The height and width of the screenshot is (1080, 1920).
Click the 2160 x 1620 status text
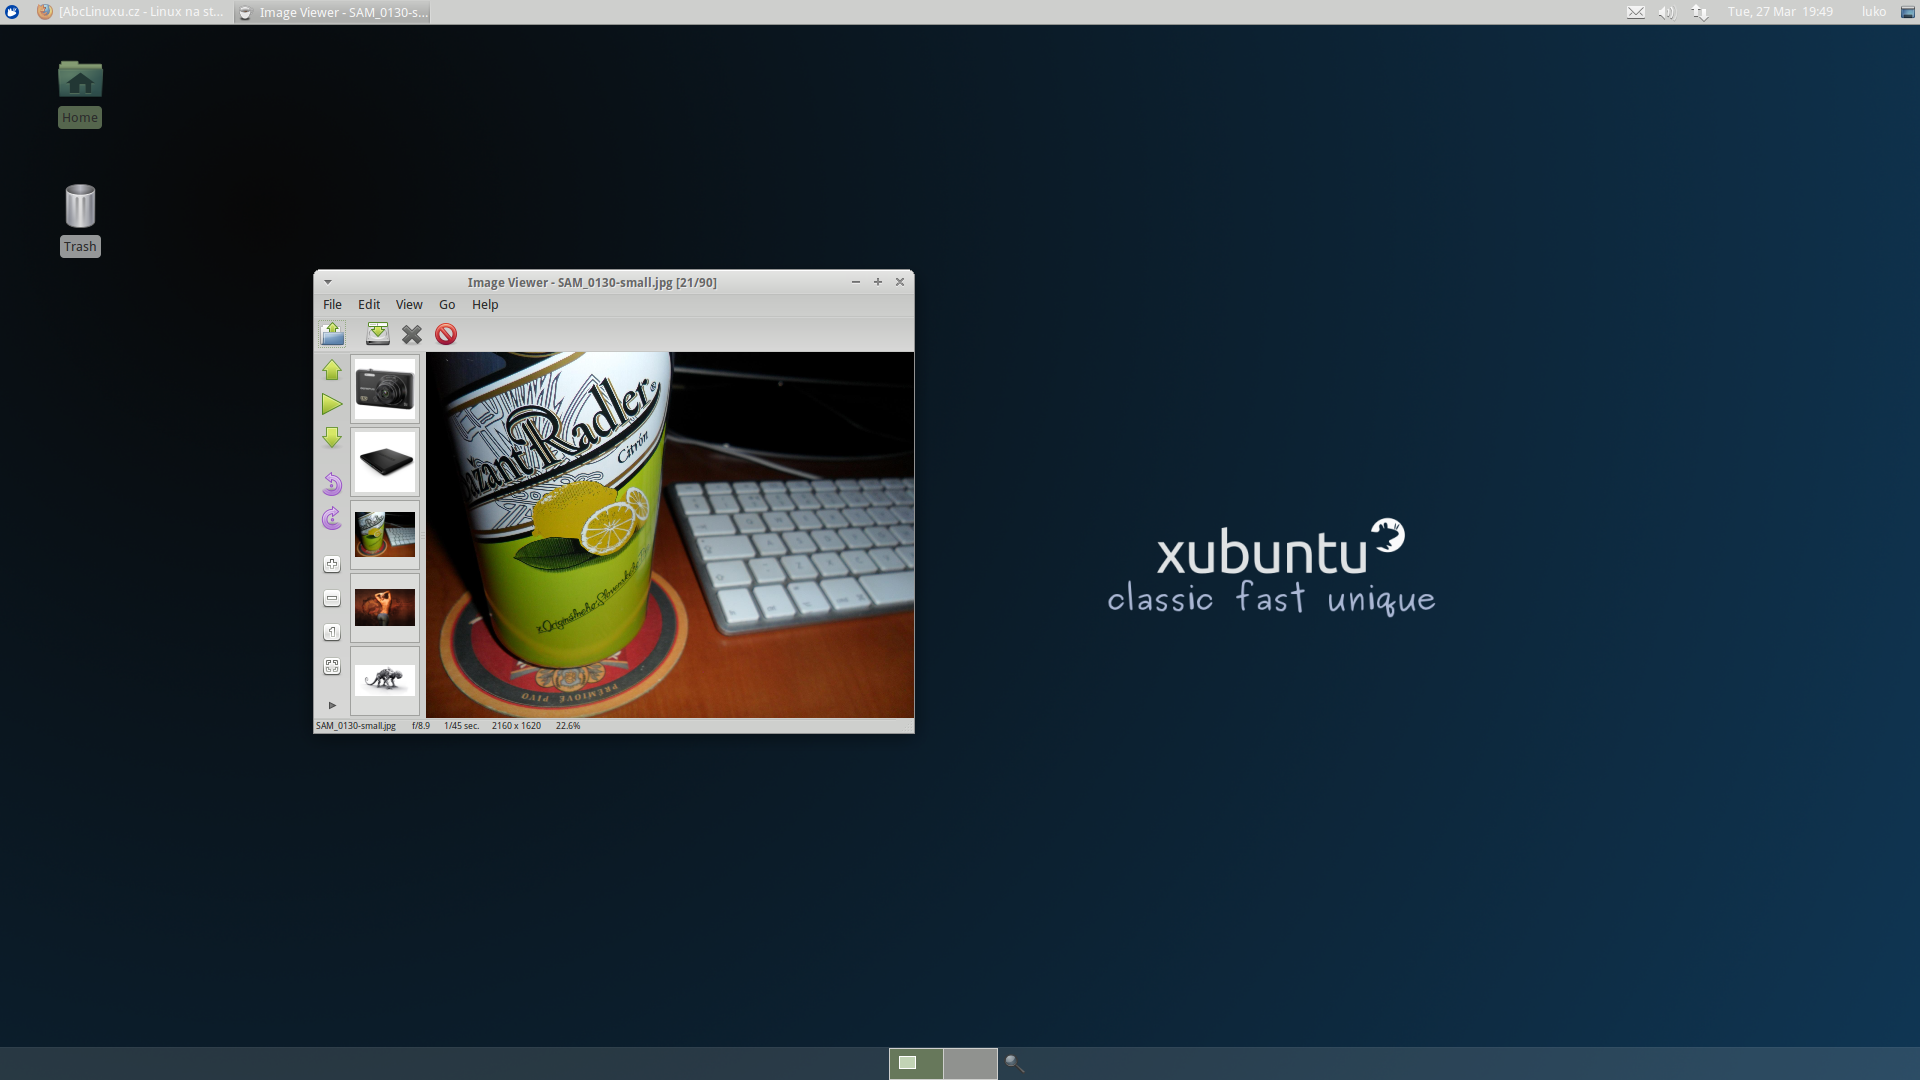(516, 726)
